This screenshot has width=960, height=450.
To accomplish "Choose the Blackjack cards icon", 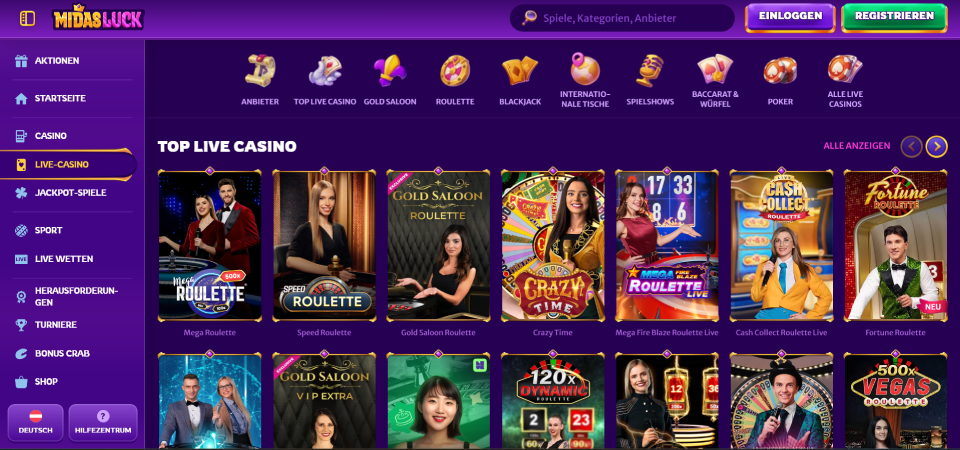I will 520,70.
